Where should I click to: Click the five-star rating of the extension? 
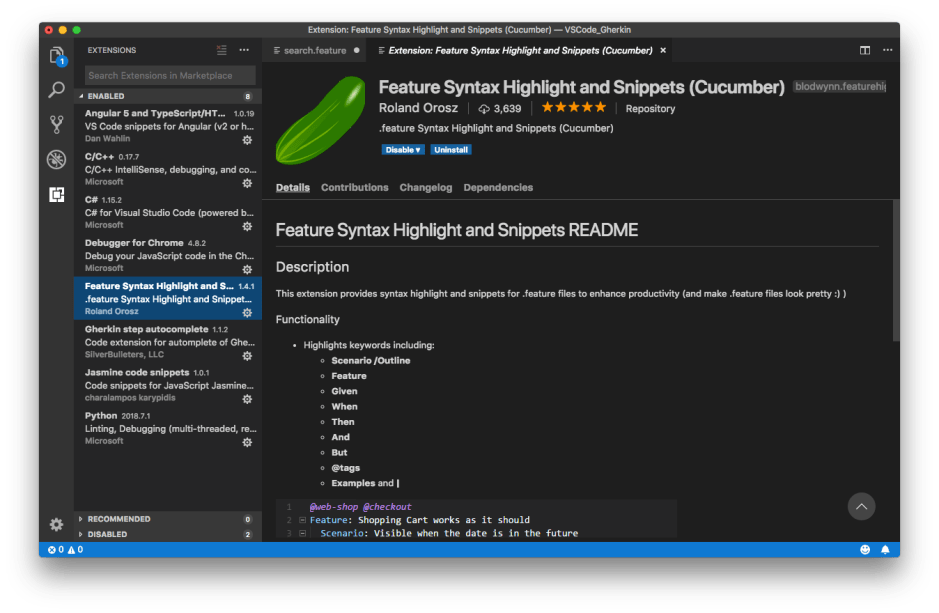pyautogui.click(x=573, y=108)
